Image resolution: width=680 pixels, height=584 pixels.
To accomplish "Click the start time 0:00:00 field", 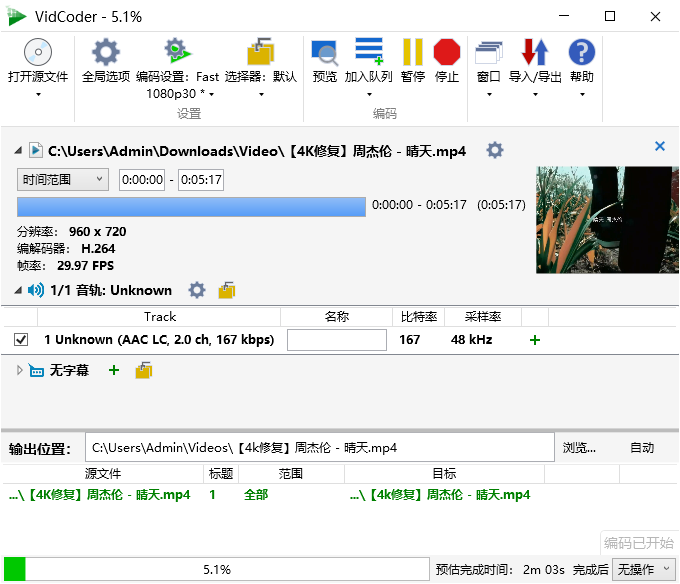I will (x=142, y=179).
